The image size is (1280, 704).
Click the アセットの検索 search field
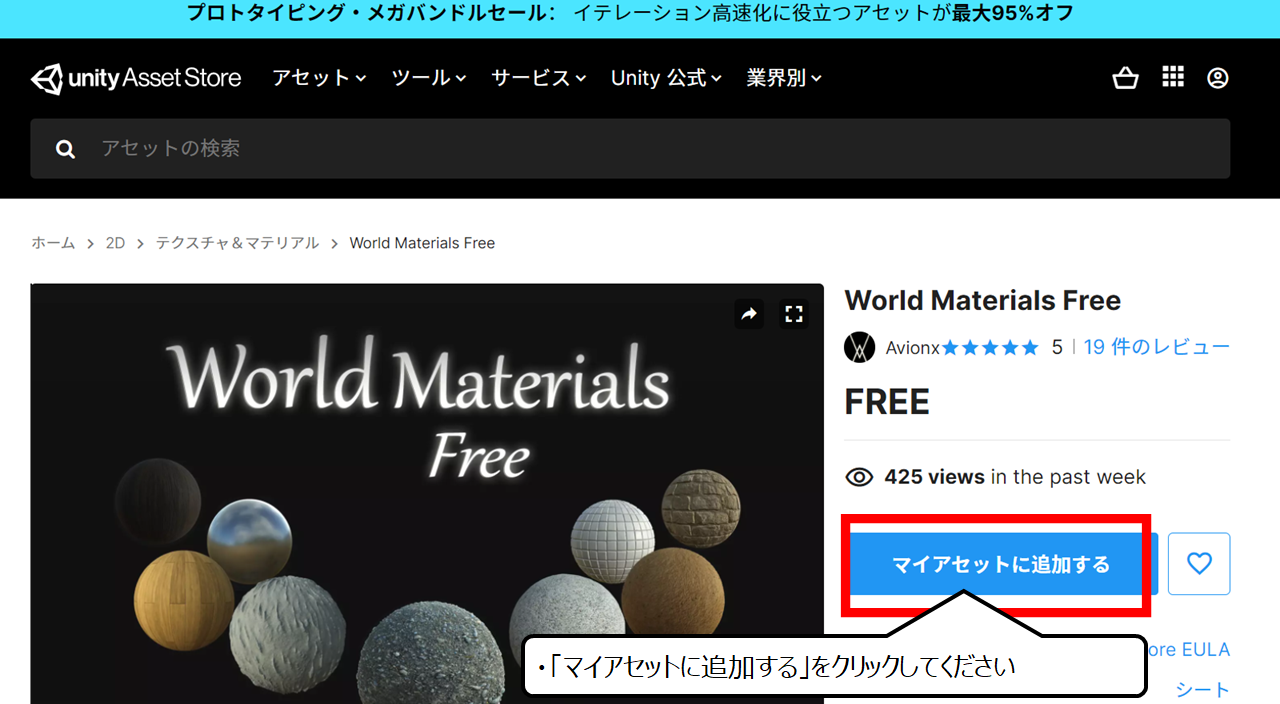coord(630,149)
